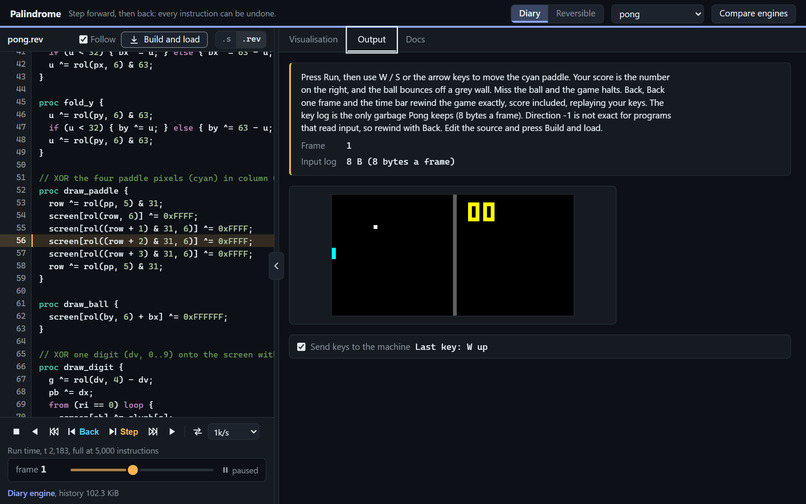
Task: Click line 62 screen[rol(by, 6) + bx] code
Action: pyautogui.click(x=138, y=317)
